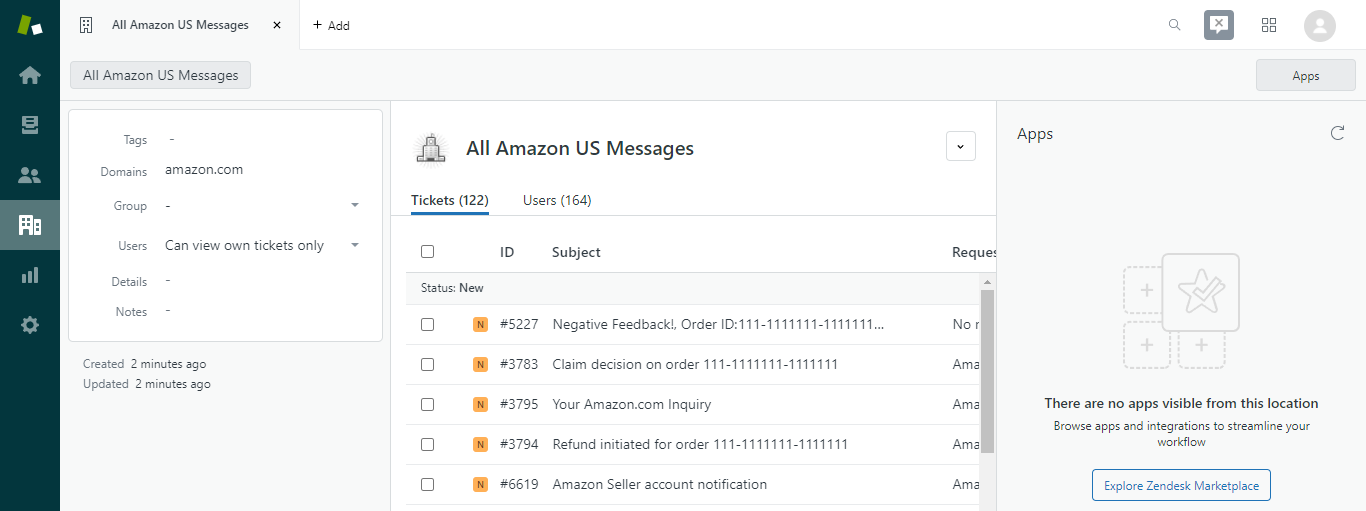Open the Zendesk products grid icon
The width and height of the screenshot is (1366, 511).
click(x=1269, y=25)
